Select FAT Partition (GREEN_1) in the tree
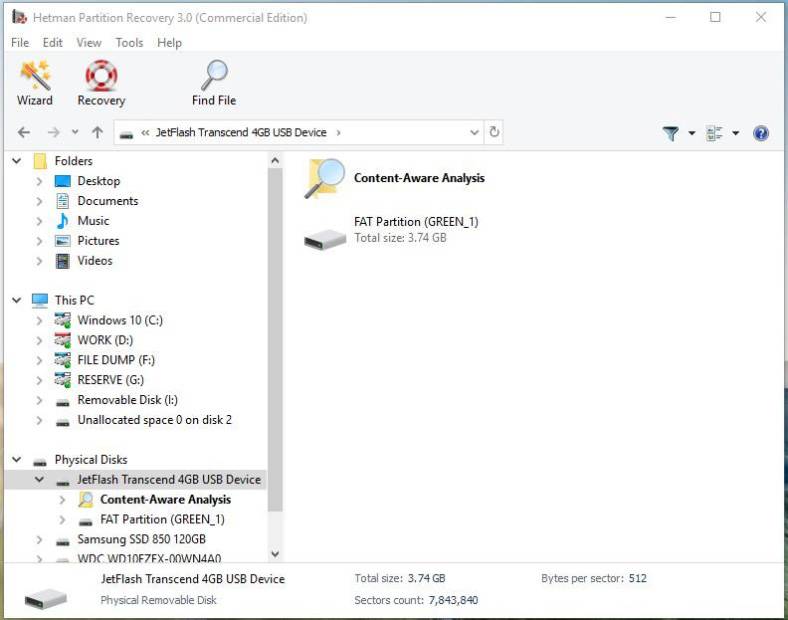The image size is (788, 620). (x=162, y=519)
